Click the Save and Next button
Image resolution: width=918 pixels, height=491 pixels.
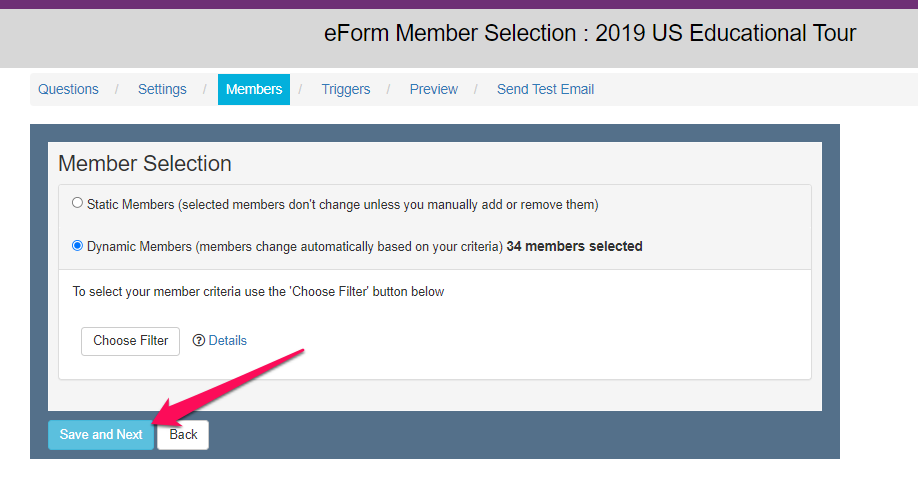101,435
